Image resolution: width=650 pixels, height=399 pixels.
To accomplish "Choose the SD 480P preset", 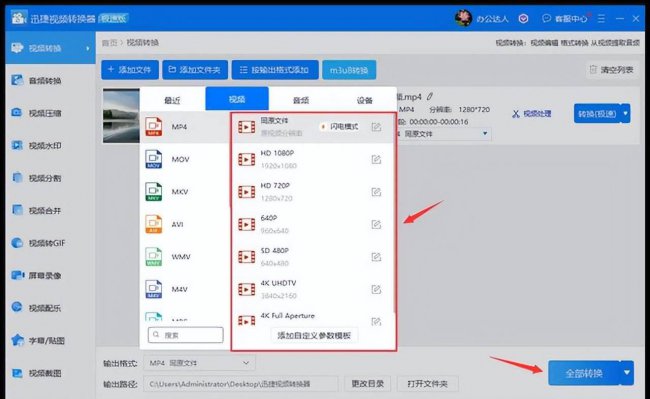I will (x=313, y=257).
